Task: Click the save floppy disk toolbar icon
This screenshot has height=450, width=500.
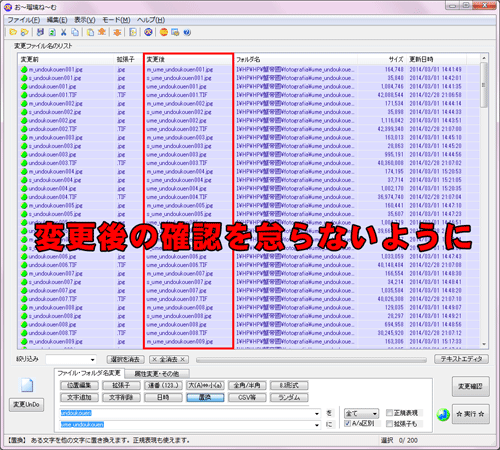Action: 40,32
